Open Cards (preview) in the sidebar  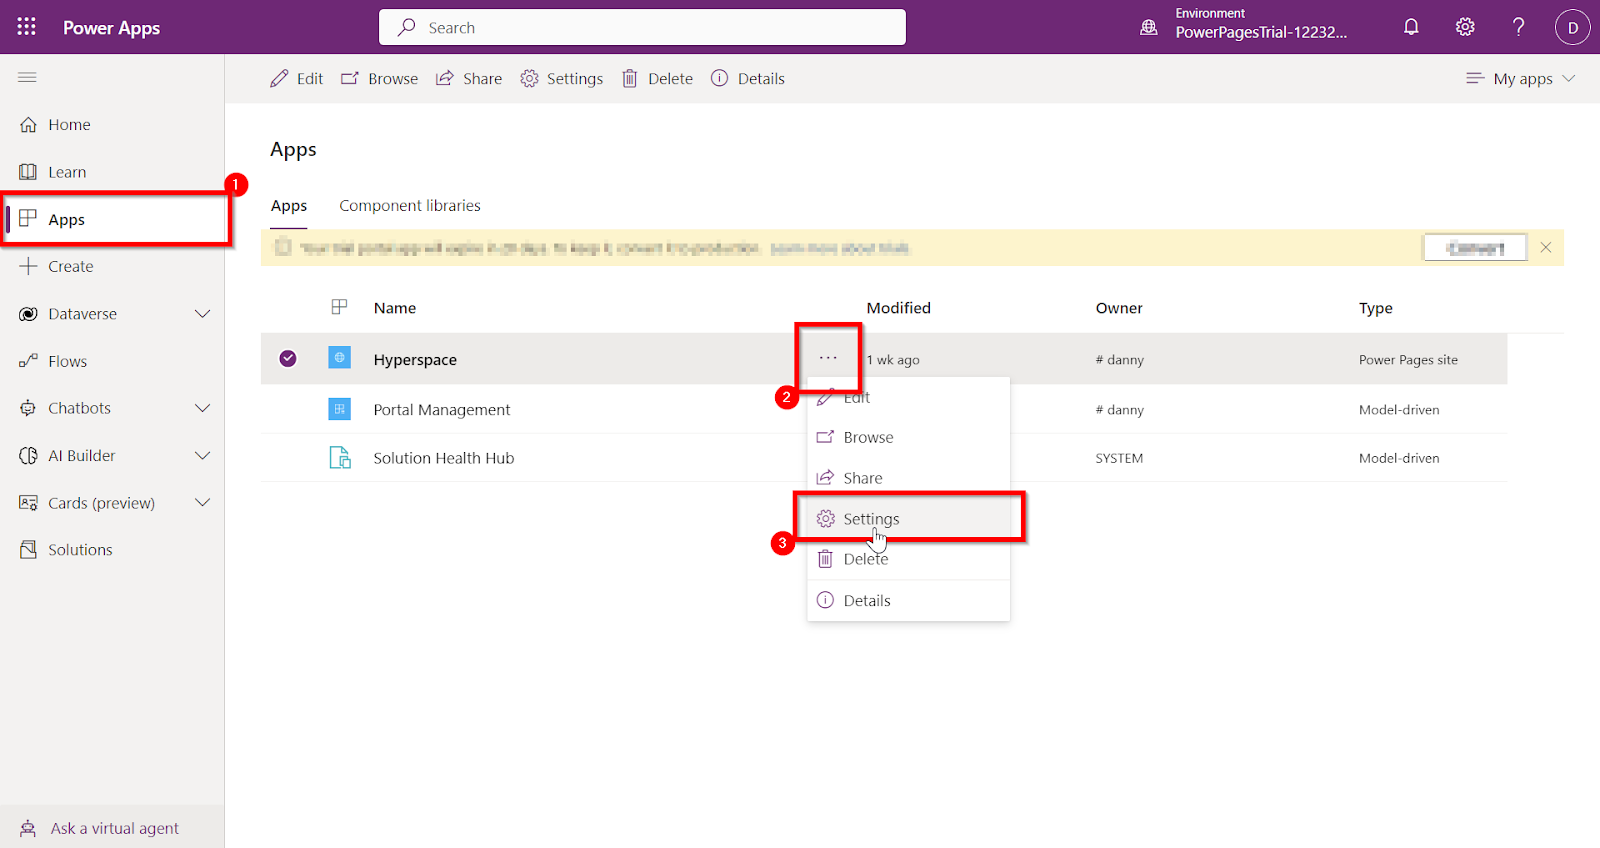pos(102,503)
